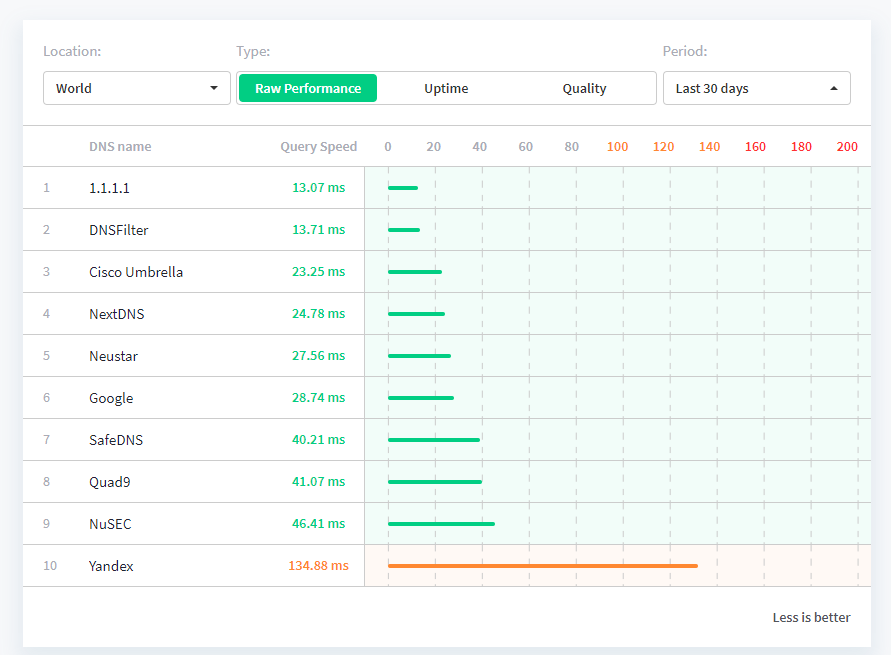Click the caret arrow in Location selector
Viewport: 891px width, 655px height.
(x=214, y=88)
